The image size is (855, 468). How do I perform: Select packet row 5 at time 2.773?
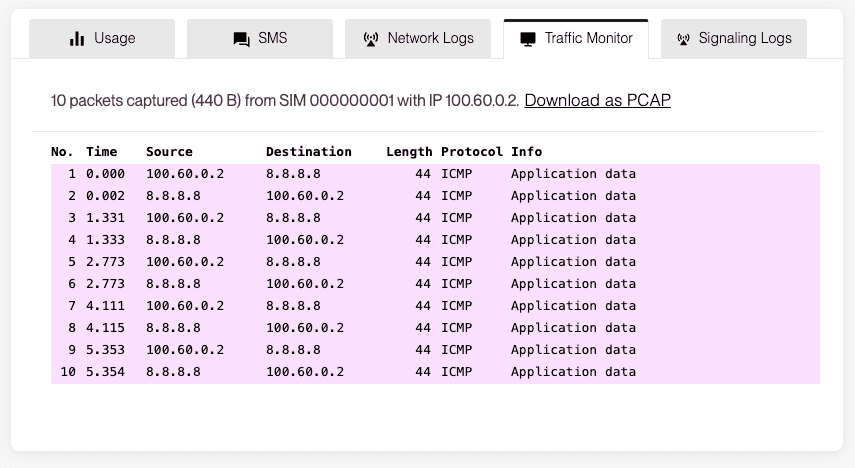[435, 262]
